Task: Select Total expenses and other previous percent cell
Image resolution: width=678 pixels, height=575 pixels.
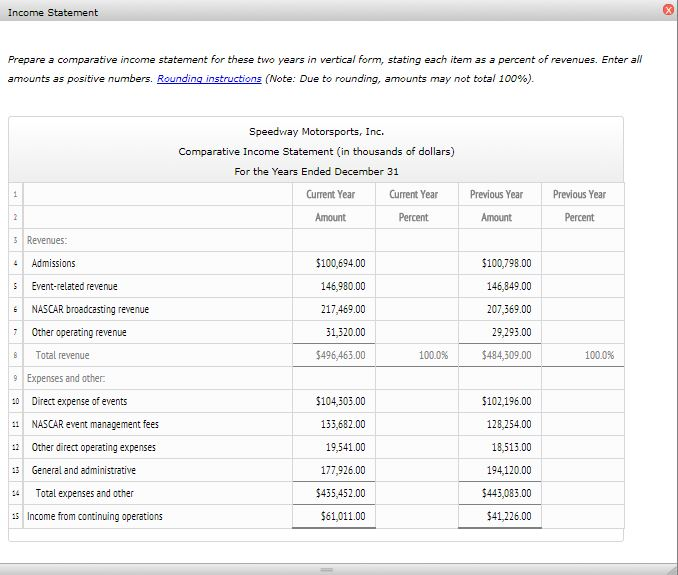Action: point(582,493)
